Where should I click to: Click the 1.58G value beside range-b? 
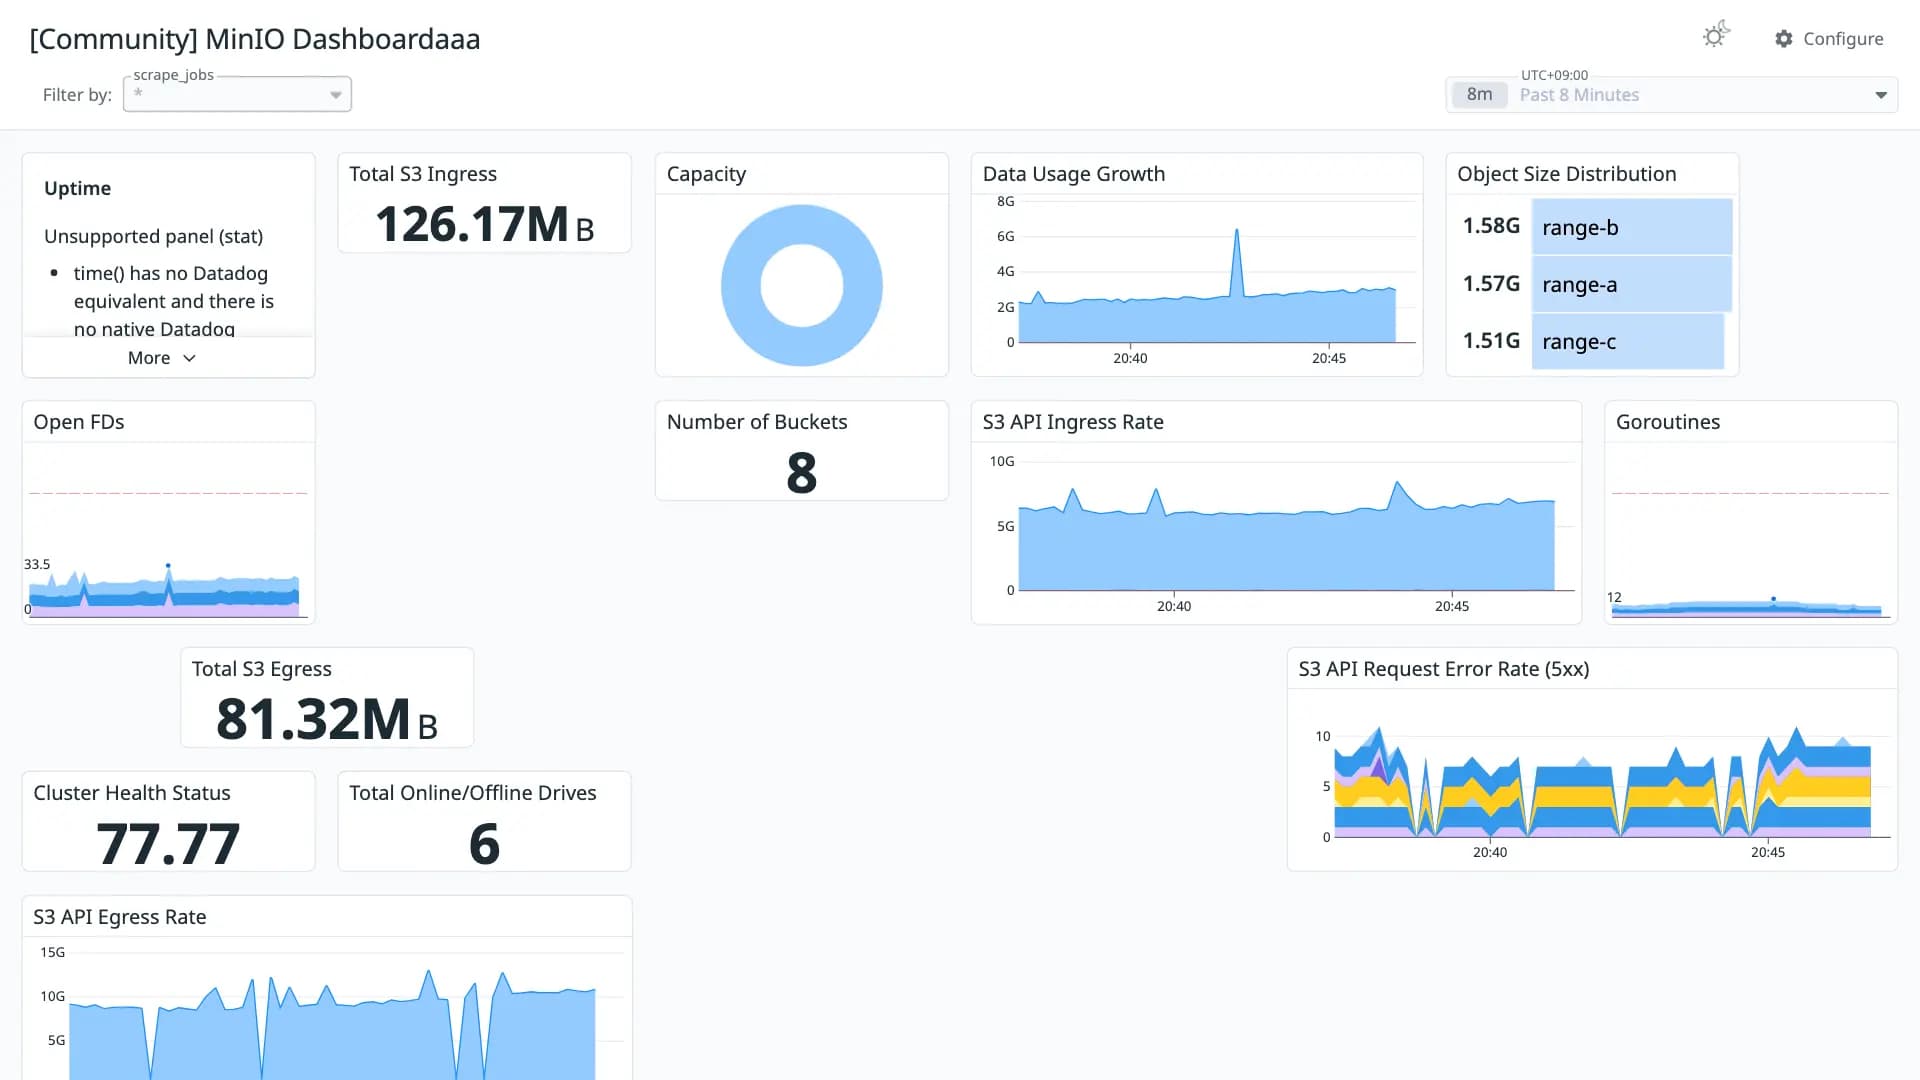[1491, 226]
